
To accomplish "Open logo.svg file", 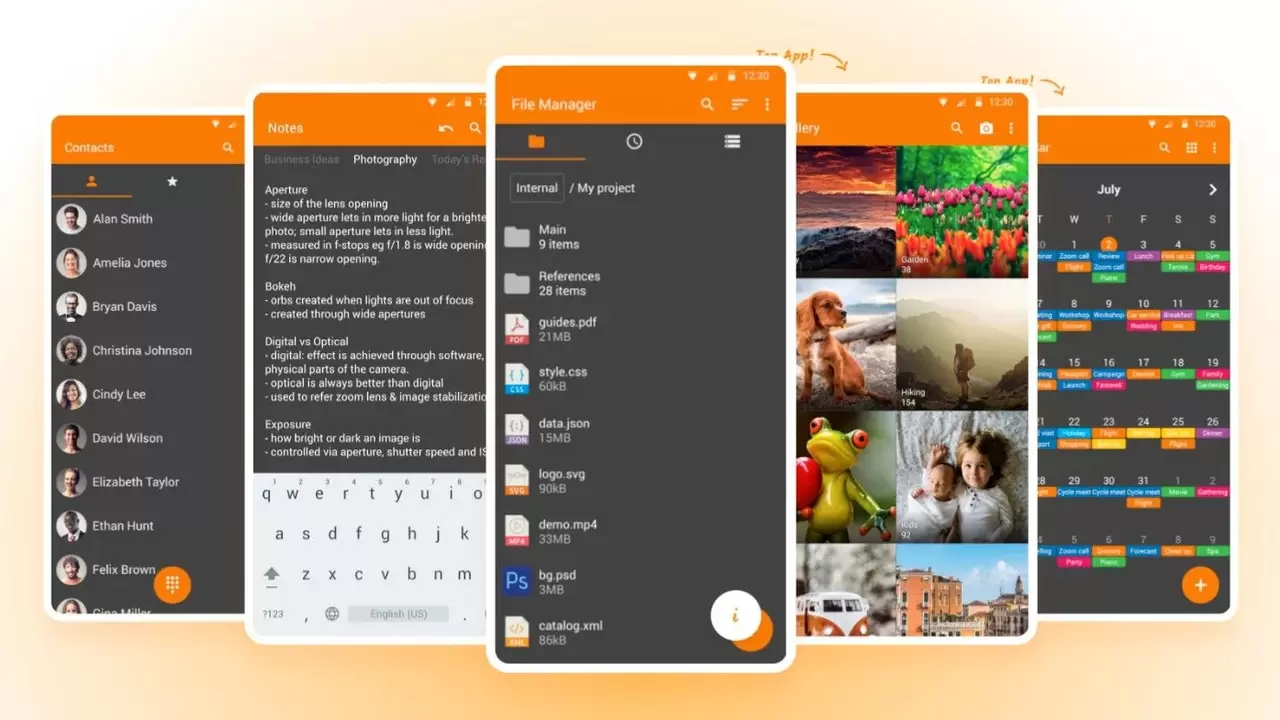I will tap(640, 481).
